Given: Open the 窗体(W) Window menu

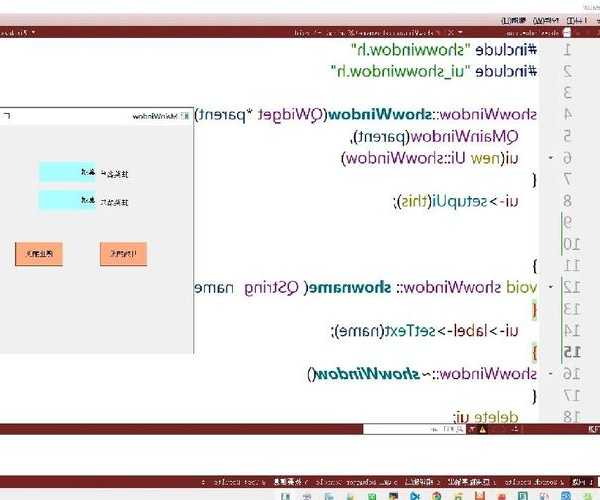Looking at the screenshot, I should click(546, 19).
